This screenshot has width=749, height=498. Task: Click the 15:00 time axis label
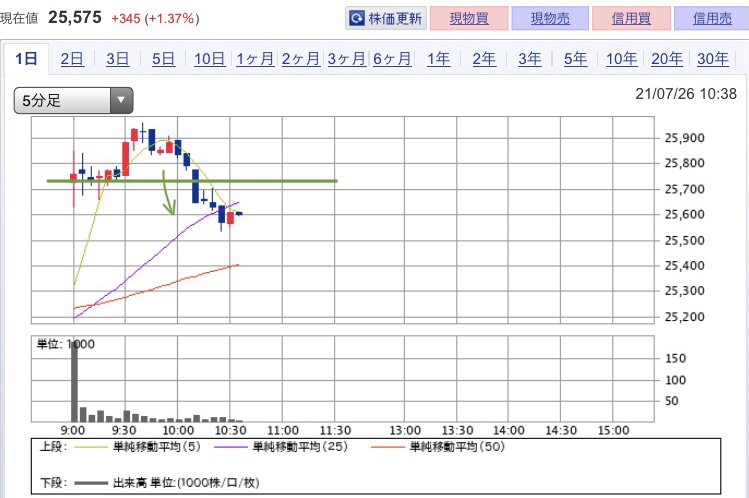pyautogui.click(x=613, y=430)
